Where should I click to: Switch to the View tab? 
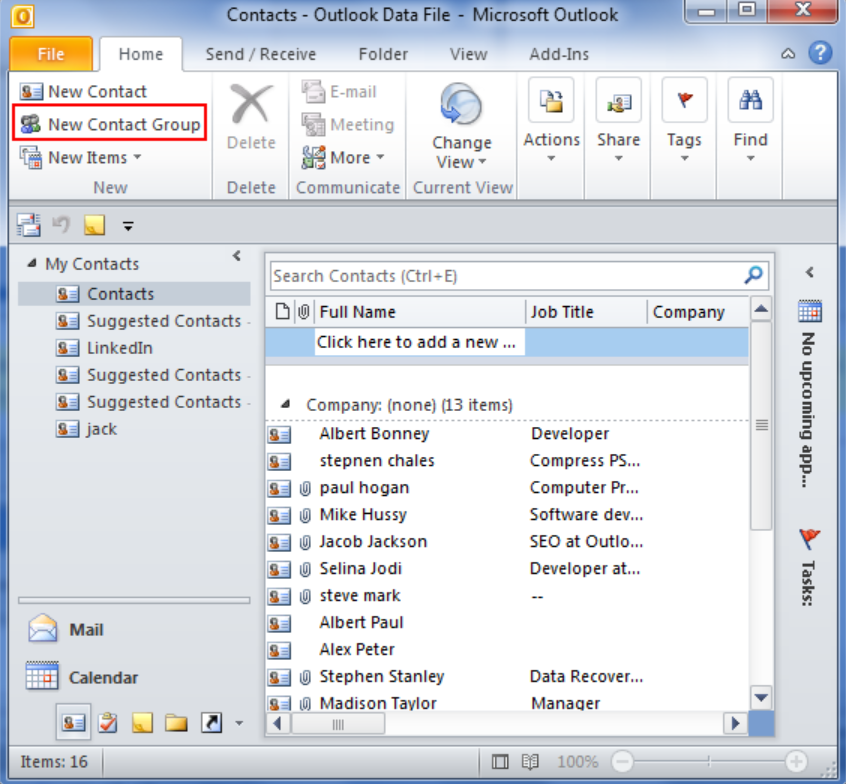pos(468,54)
